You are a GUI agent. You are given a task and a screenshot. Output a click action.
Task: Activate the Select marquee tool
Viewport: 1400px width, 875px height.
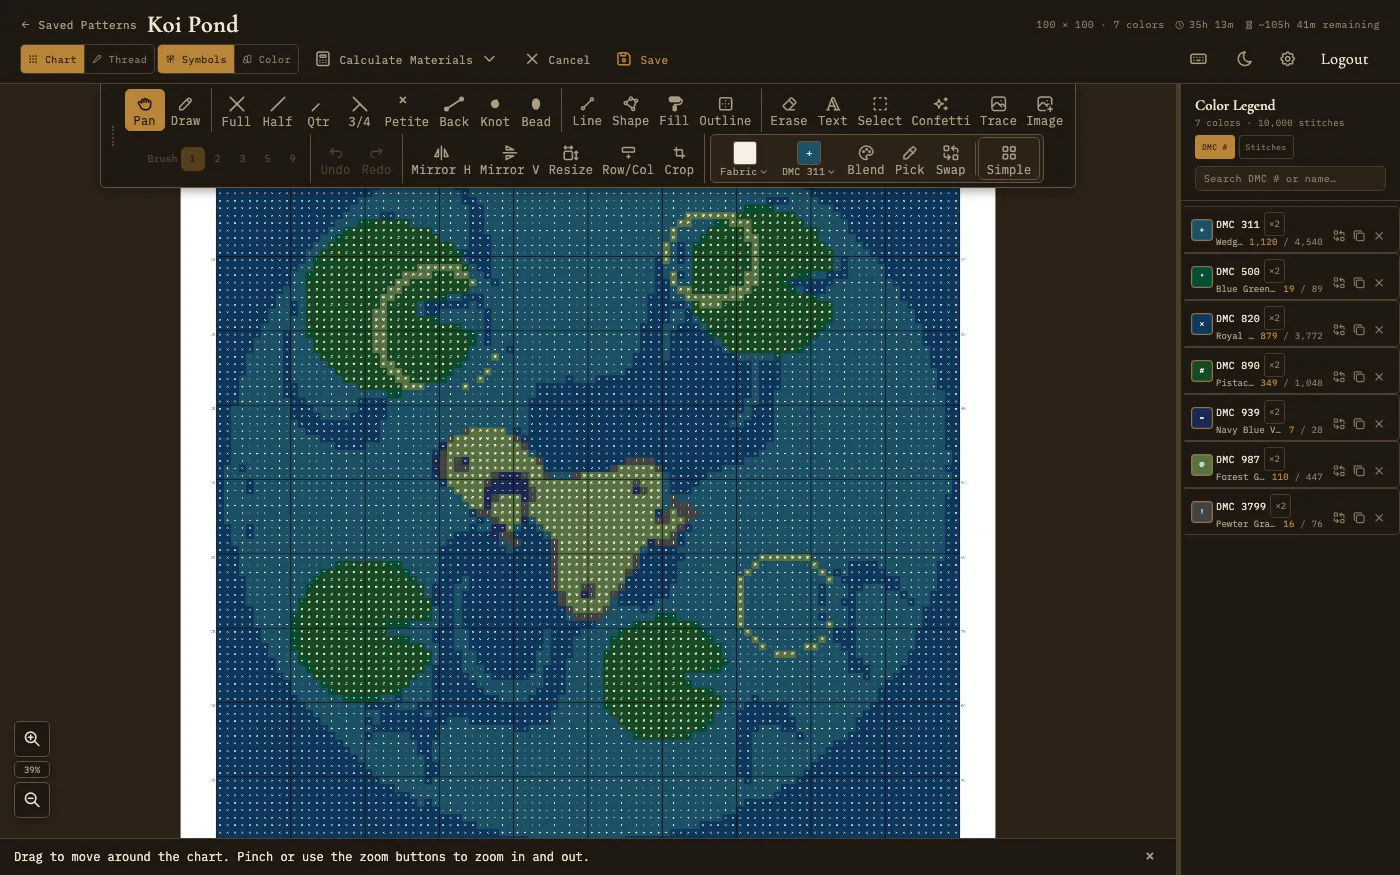(x=880, y=110)
